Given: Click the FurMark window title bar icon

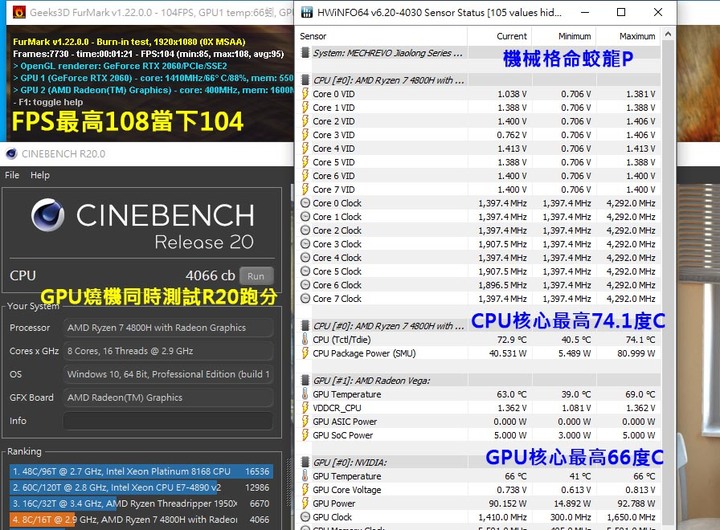Looking at the screenshot, I should point(19,13).
